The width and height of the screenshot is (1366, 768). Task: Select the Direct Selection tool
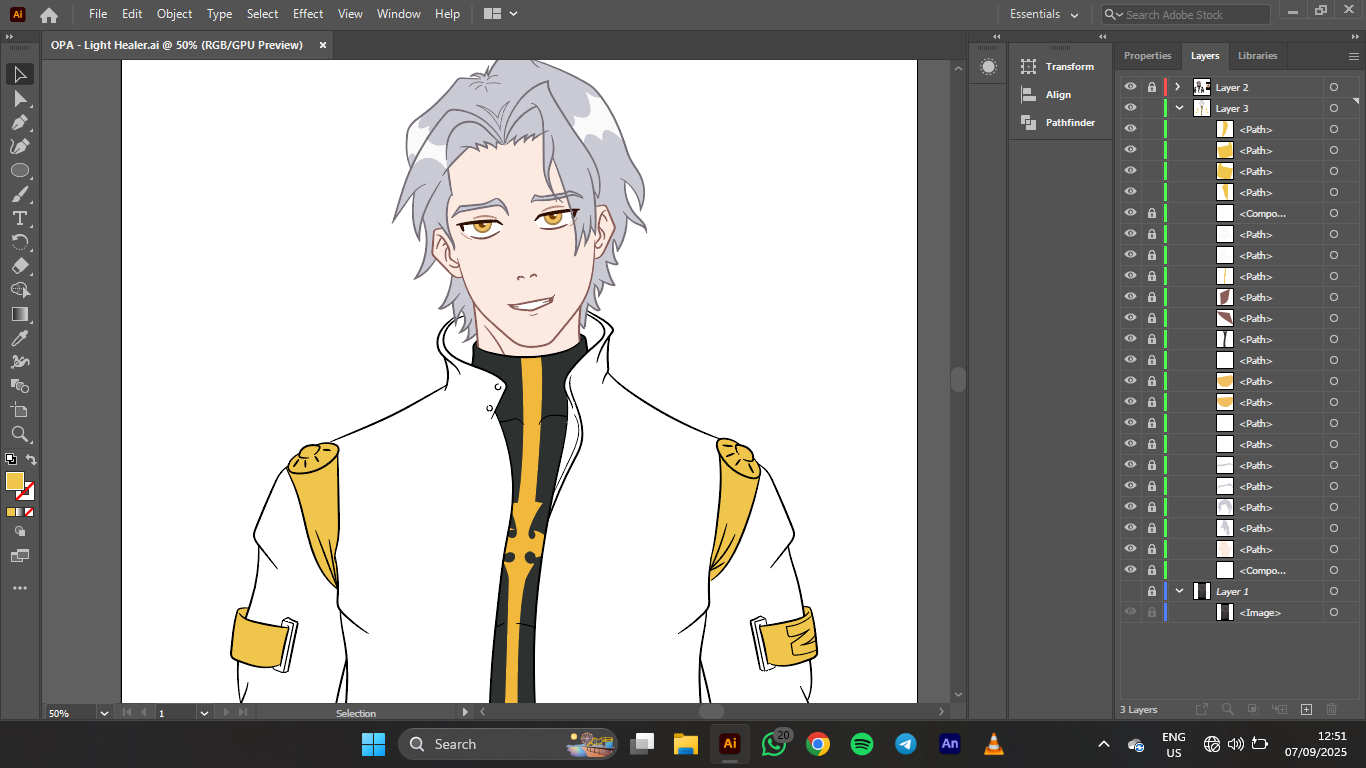19,98
